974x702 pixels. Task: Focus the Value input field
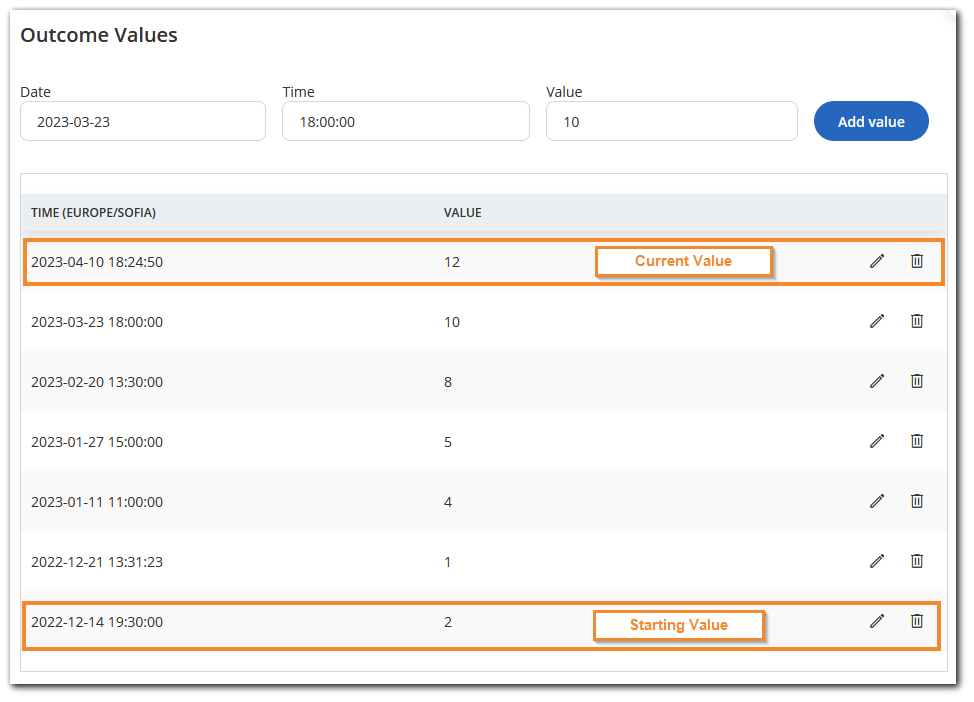pos(671,121)
